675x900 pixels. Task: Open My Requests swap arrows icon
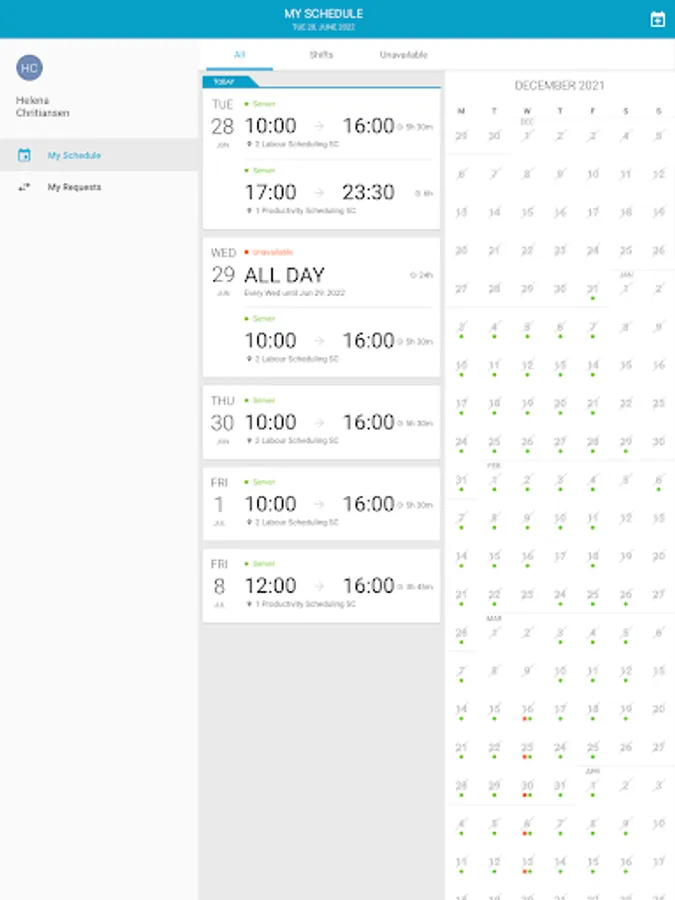(x=24, y=187)
